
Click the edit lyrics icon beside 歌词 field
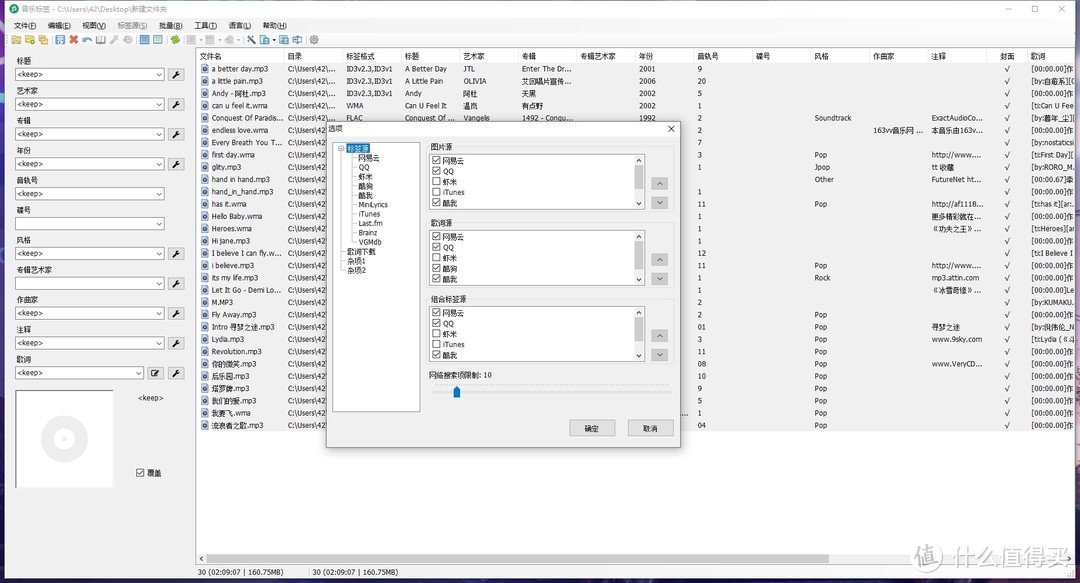click(x=155, y=373)
